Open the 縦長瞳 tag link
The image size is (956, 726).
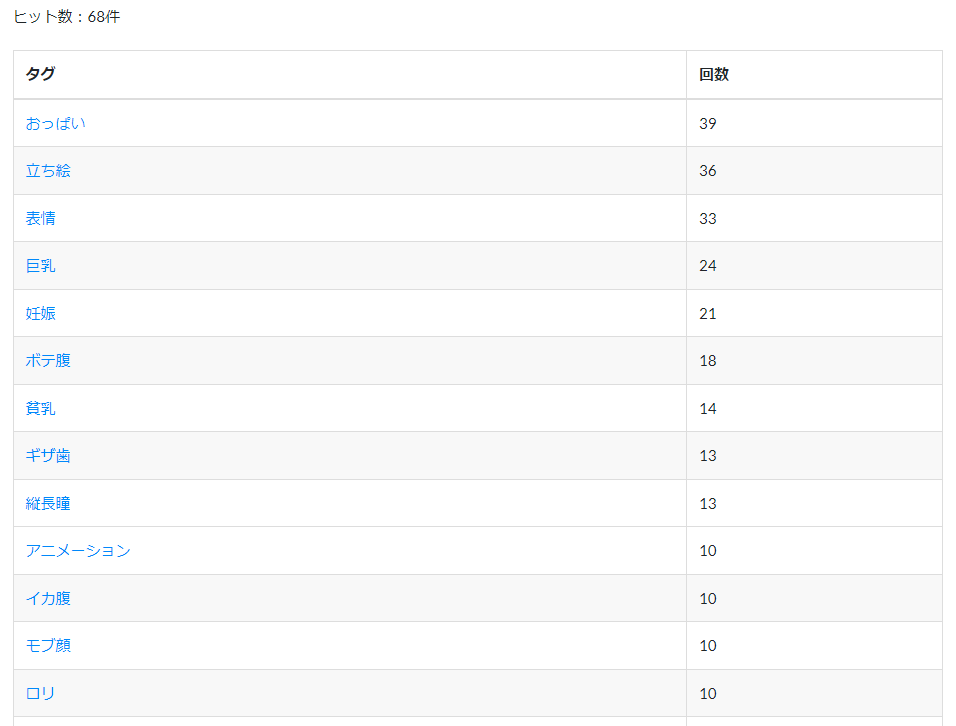pos(48,504)
